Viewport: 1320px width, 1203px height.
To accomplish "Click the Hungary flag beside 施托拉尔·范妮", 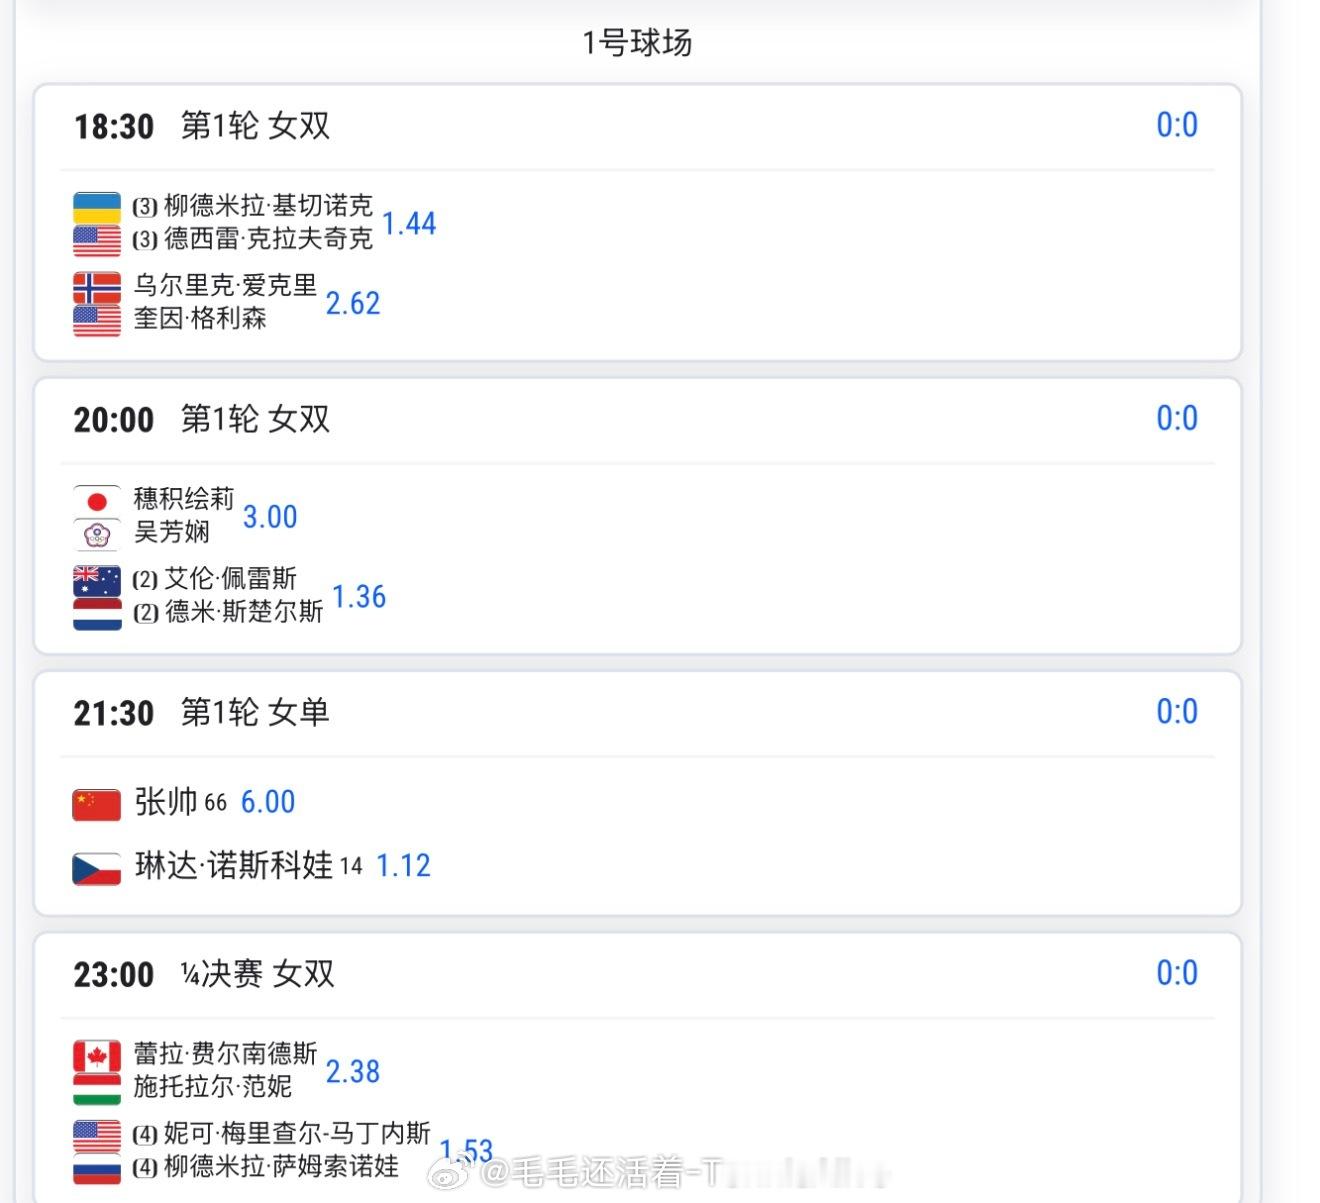I will (95, 1088).
